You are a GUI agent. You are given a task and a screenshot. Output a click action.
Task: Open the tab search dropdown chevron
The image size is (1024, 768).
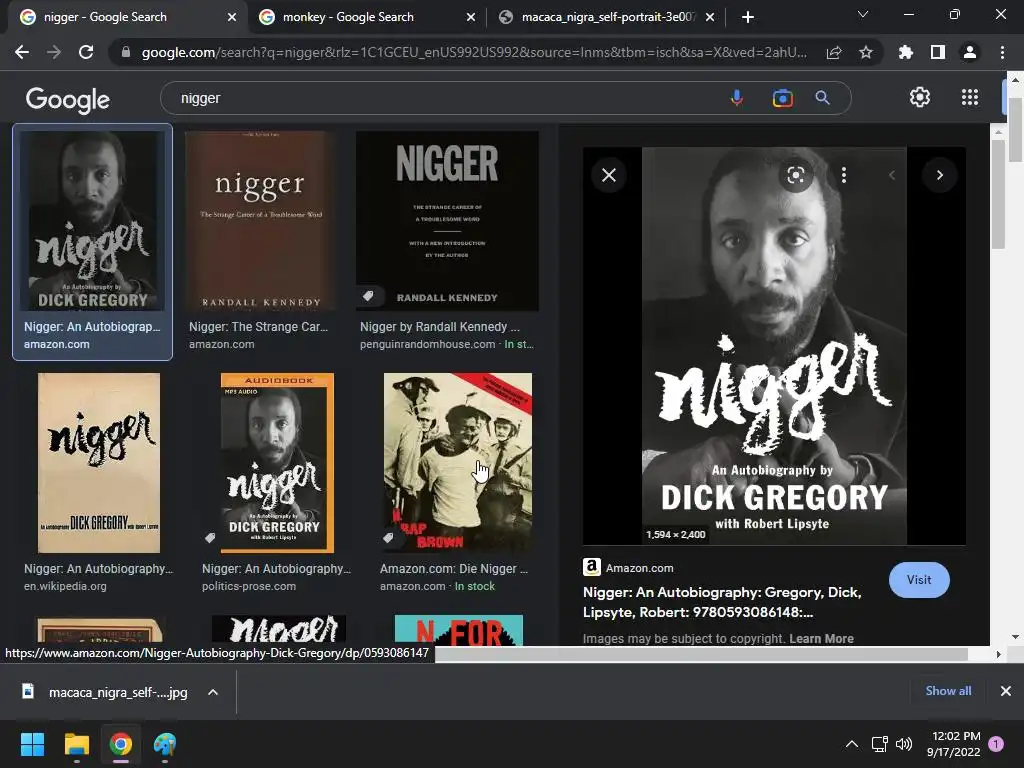coord(863,14)
